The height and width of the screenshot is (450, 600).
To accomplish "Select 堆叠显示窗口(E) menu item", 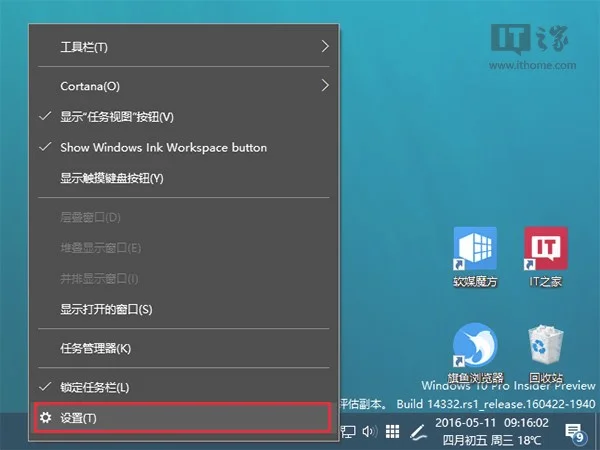I will point(184,248).
